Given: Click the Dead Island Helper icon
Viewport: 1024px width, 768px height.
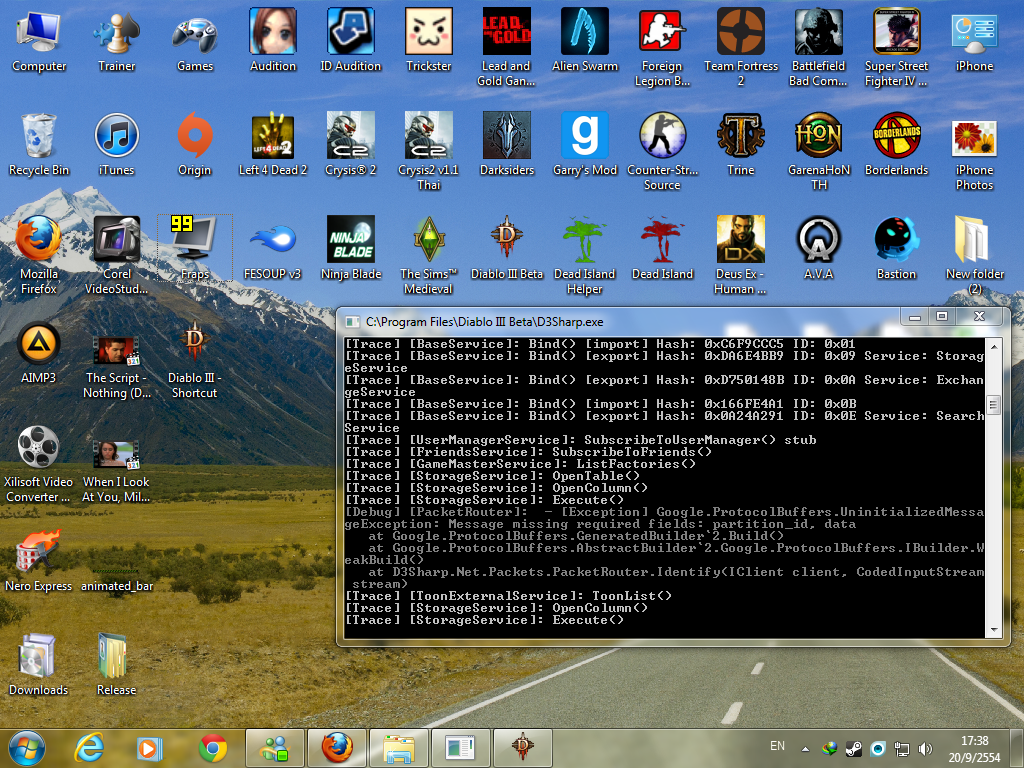Looking at the screenshot, I should [x=584, y=255].
